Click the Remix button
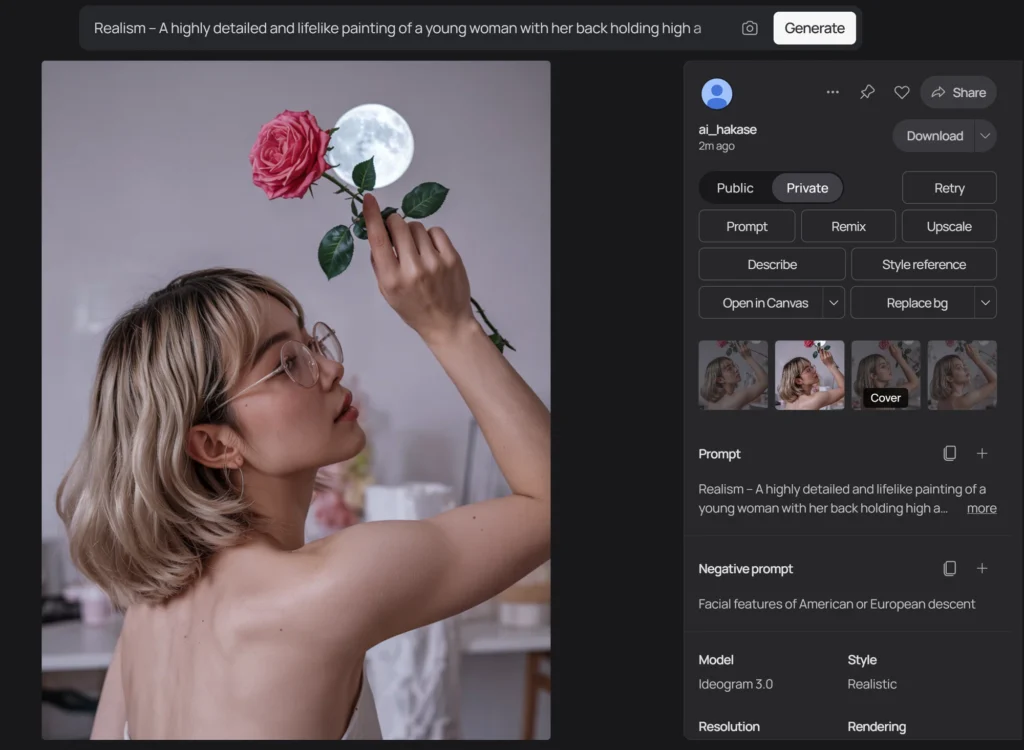This screenshot has height=750, width=1024. tap(848, 226)
